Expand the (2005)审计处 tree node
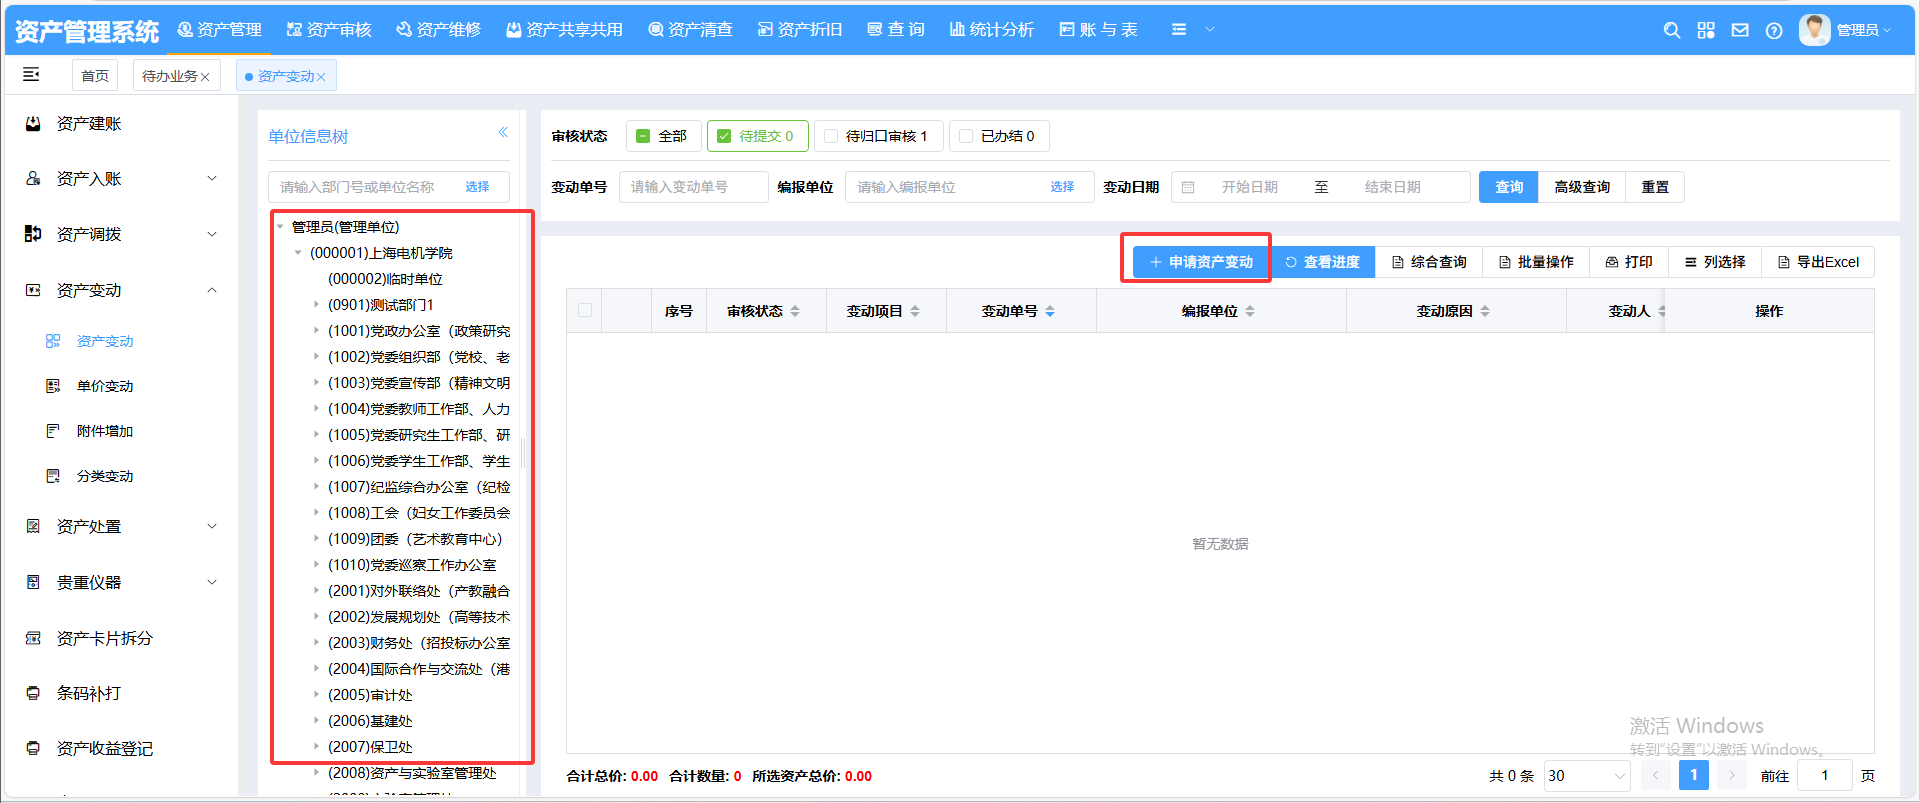 click(x=317, y=694)
